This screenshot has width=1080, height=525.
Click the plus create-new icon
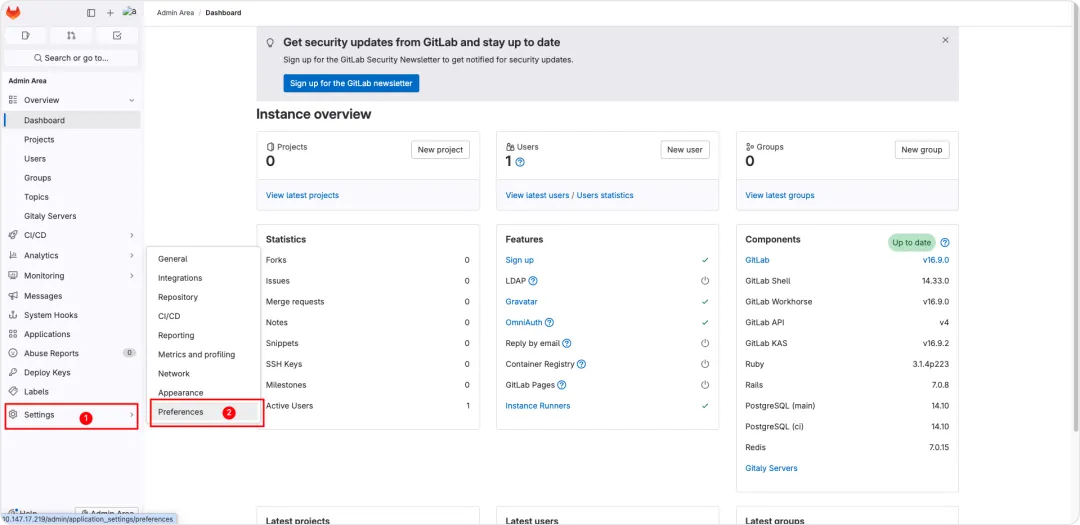(110, 13)
